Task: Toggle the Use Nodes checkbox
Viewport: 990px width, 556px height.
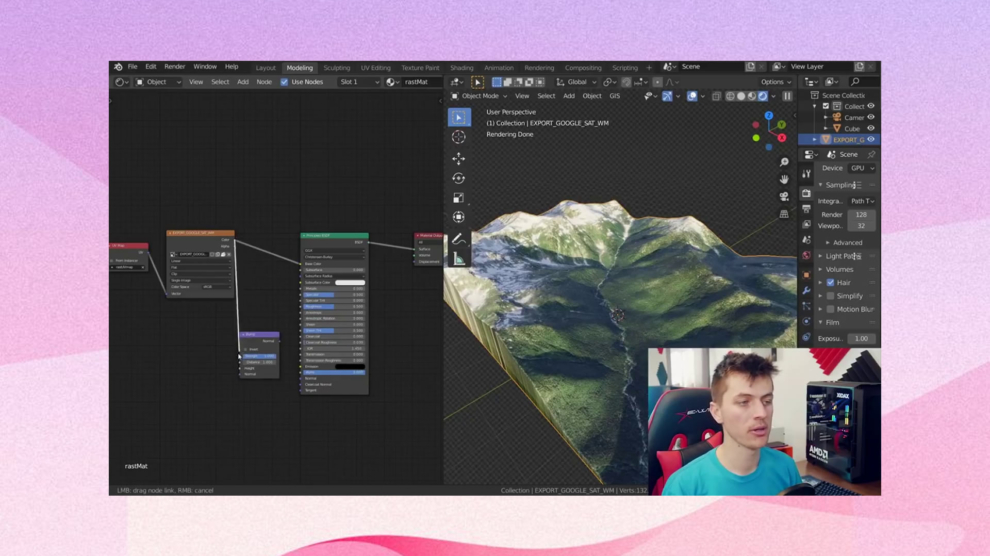Action: 284,82
